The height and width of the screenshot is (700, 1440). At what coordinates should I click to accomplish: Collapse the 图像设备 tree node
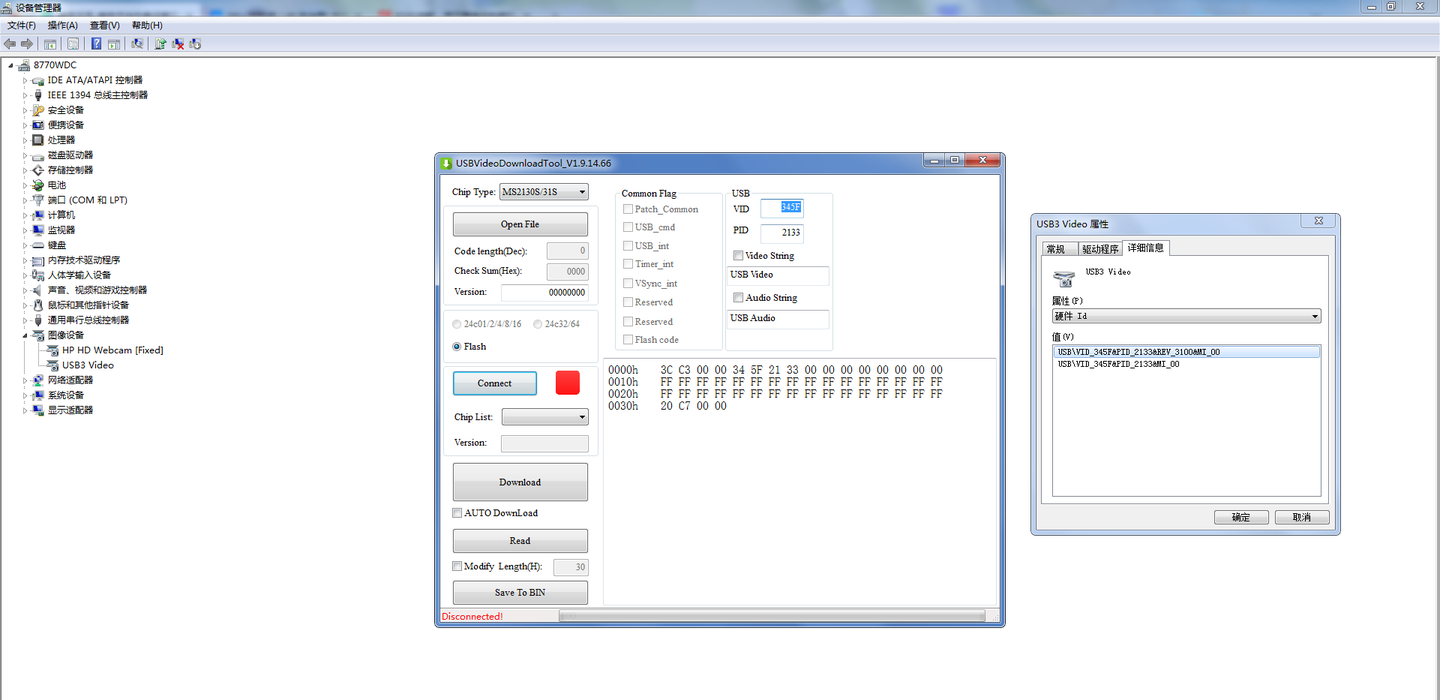[25, 335]
